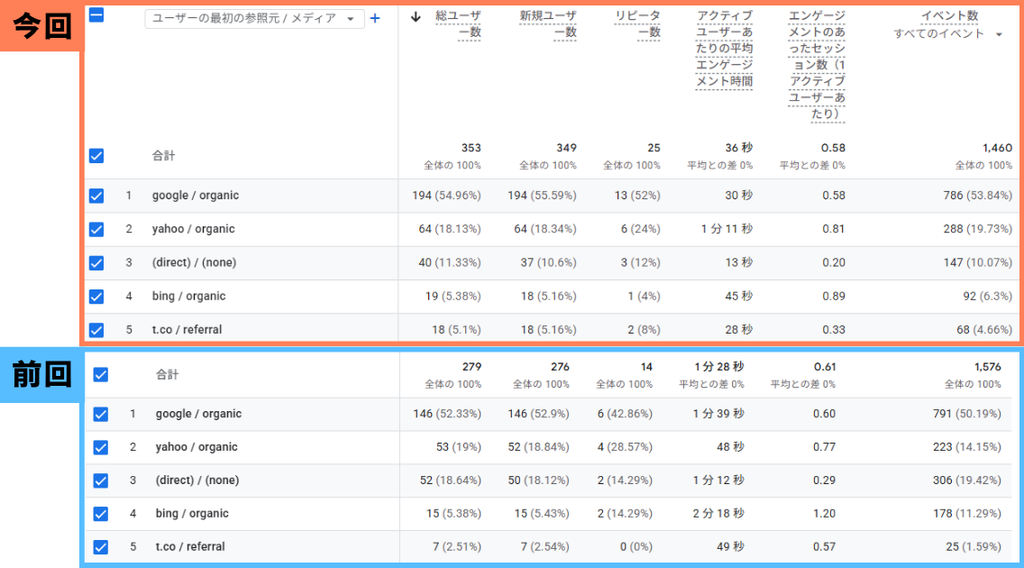Viewport: 1024px width, 568px height.
Task: Click the cell 7 (2.51%)
Action: (457, 547)
